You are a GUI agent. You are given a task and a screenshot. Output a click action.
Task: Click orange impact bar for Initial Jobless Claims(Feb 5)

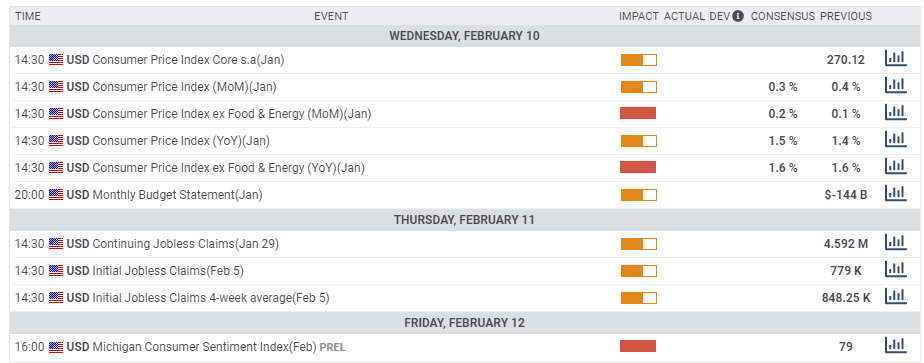tap(638, 271)
